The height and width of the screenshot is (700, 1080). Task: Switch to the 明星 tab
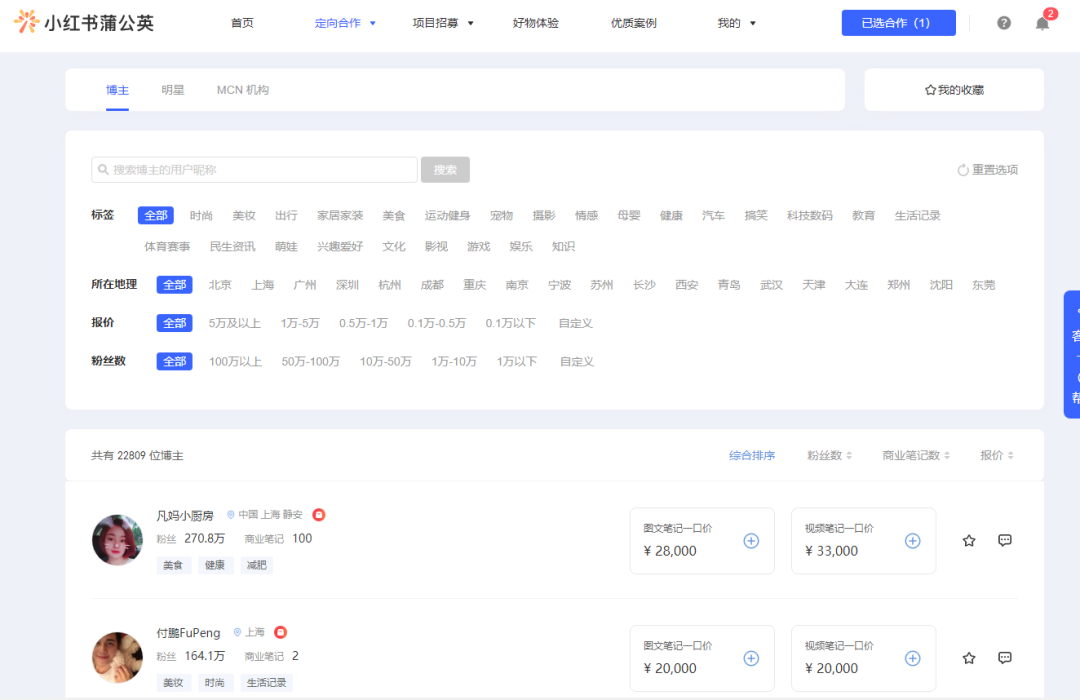[x=173, y=90]
